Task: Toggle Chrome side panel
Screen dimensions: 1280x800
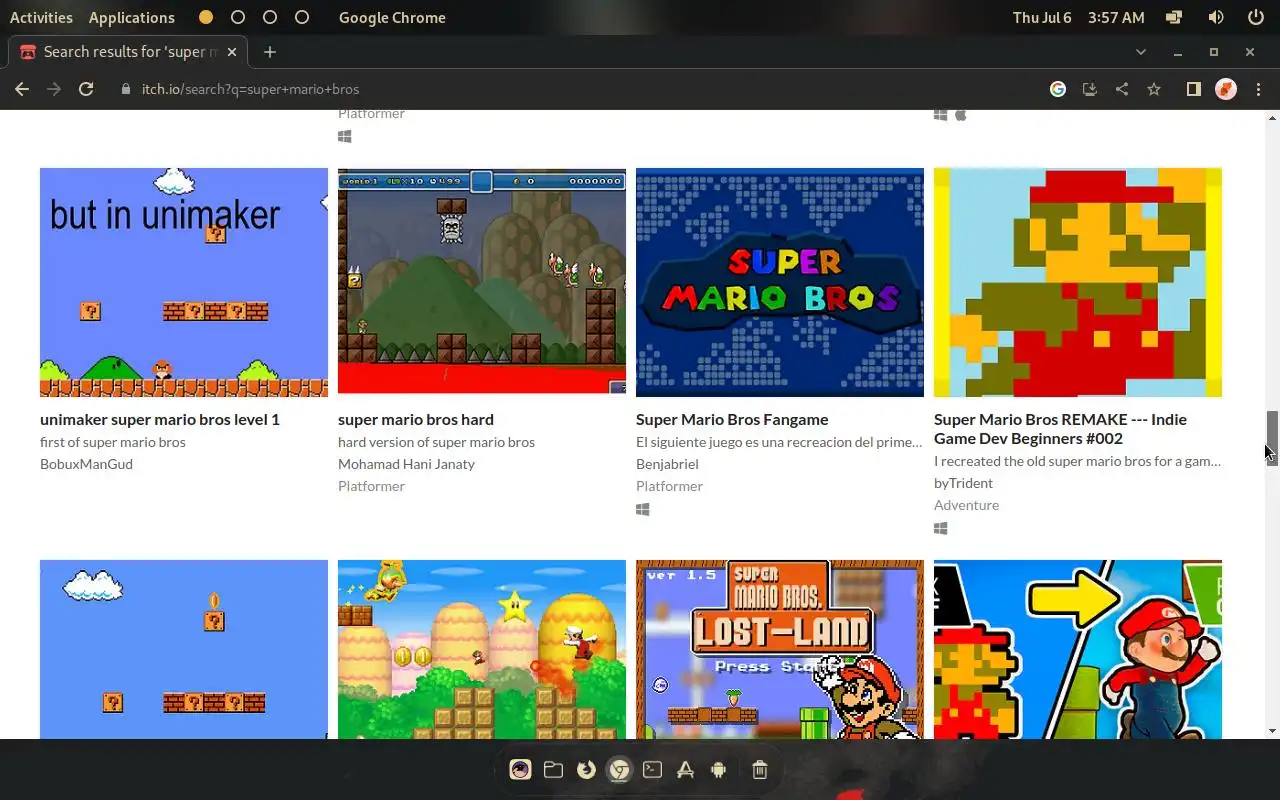Action: 1193,89
